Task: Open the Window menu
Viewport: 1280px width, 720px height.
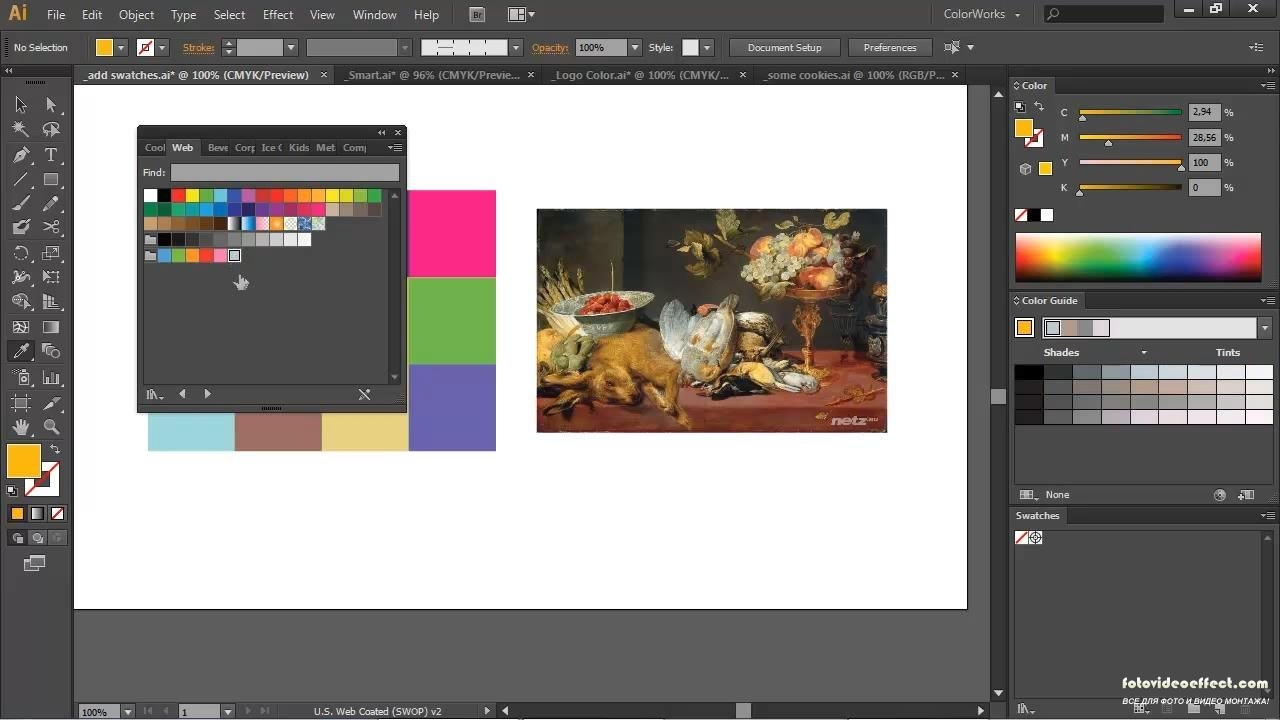Action: [375, 15]
